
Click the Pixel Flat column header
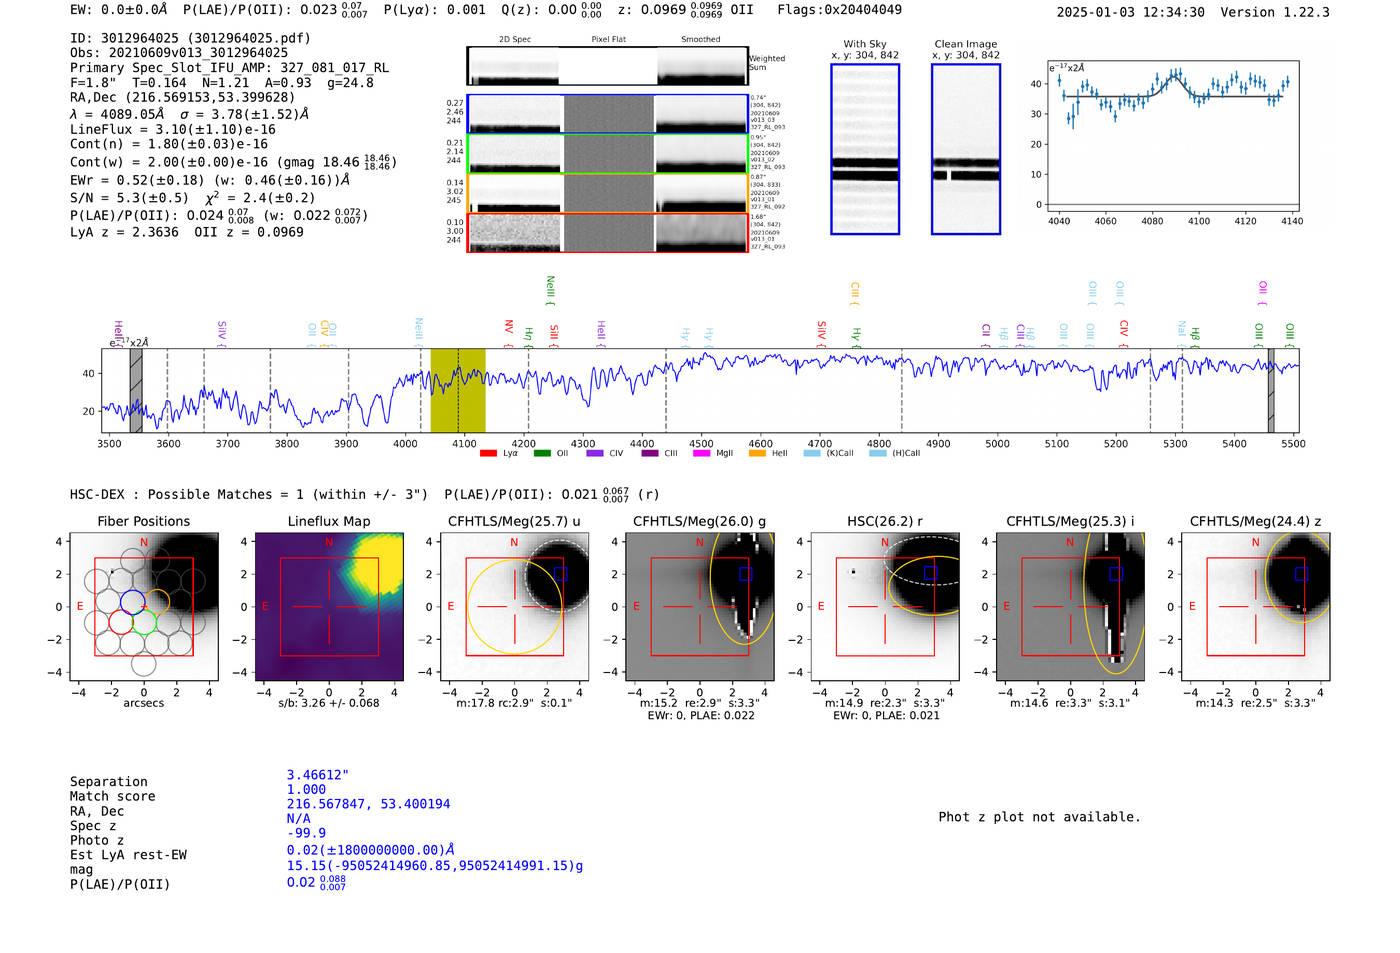[608, 40]
